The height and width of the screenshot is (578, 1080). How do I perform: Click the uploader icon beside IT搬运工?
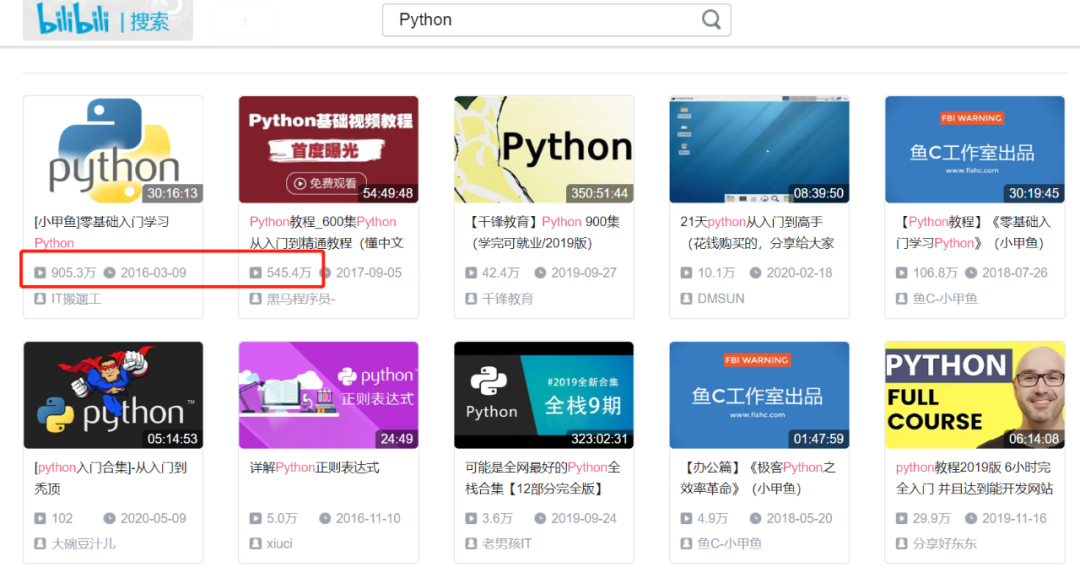(x=40, y=299)
